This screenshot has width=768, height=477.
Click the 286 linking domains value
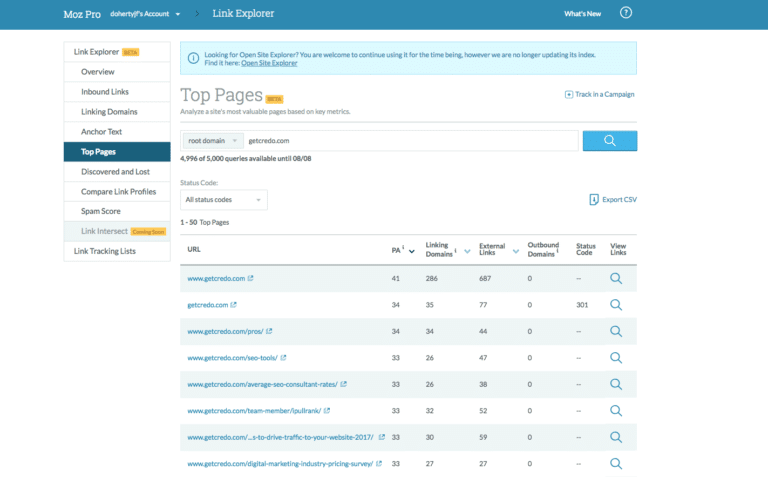click(432, 278)
